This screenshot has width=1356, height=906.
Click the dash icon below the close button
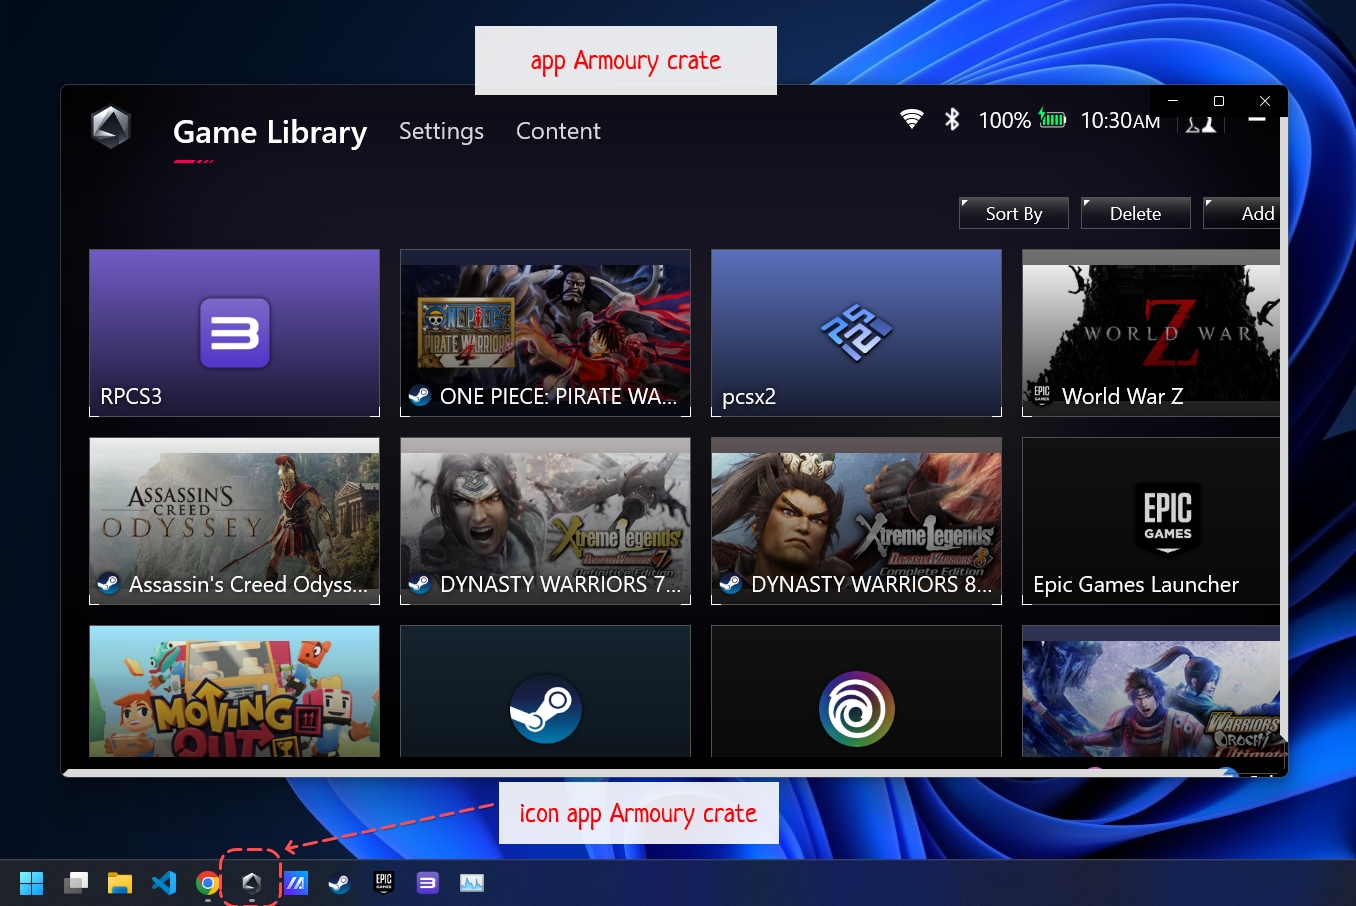[x=1257, y=119]
